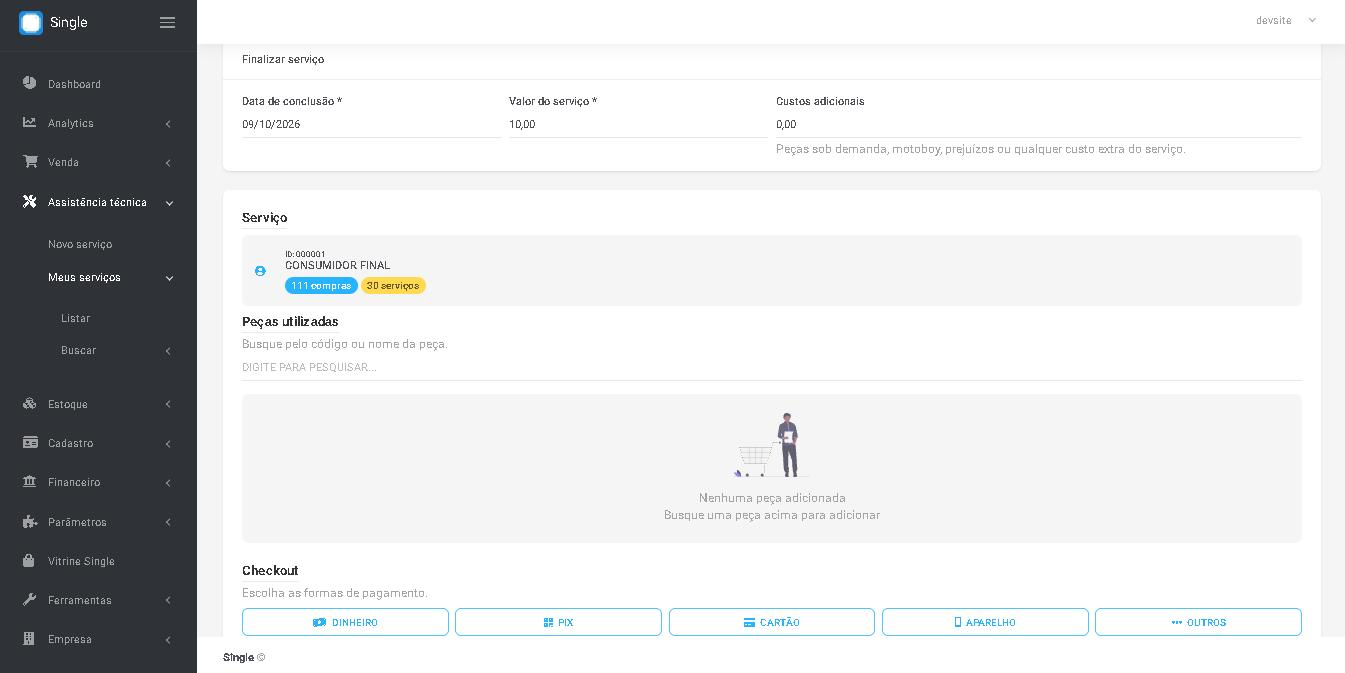Click the Valor do serviço field
The width and height of the screenshot is (1345, 673).
click(x=638, y=125)
